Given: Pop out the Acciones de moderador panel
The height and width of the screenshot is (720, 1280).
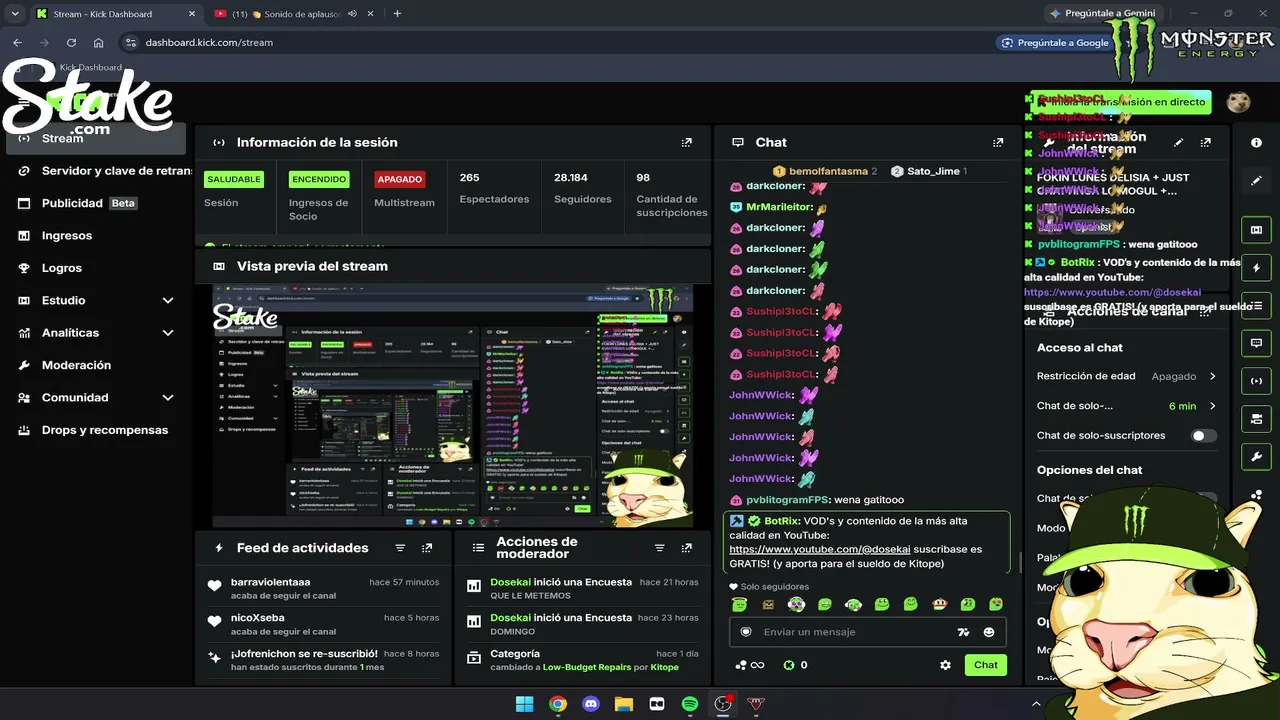Looking at the screenshot, I should point(686,548).
